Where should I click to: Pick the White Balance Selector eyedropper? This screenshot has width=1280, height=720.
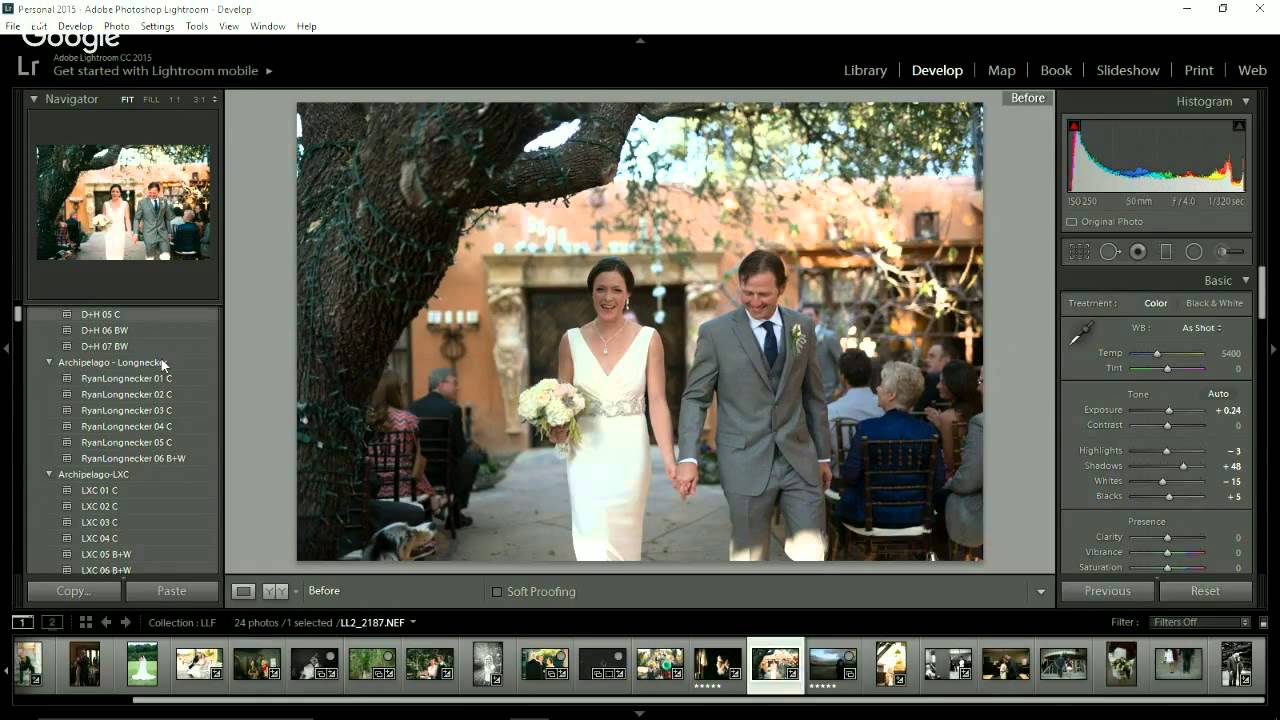[x=1081, y=334]
